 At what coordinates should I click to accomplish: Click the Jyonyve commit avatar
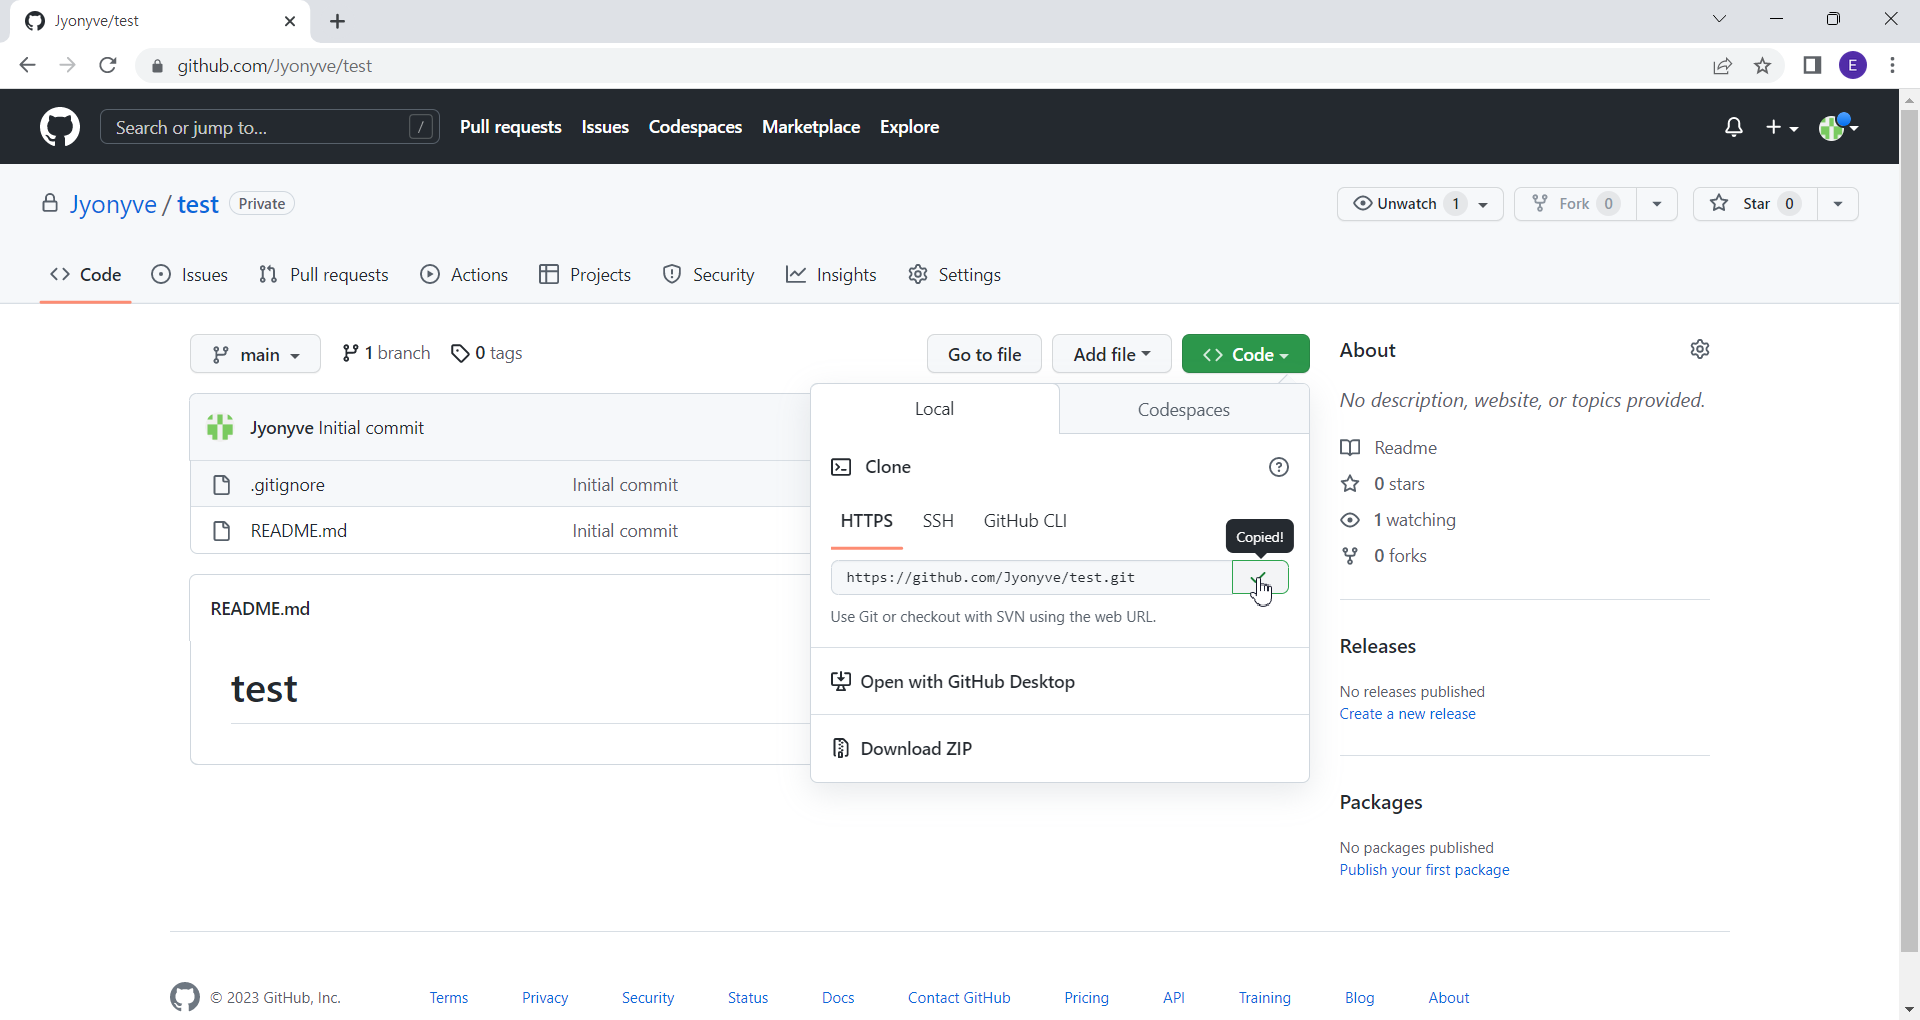click(220, 428)
